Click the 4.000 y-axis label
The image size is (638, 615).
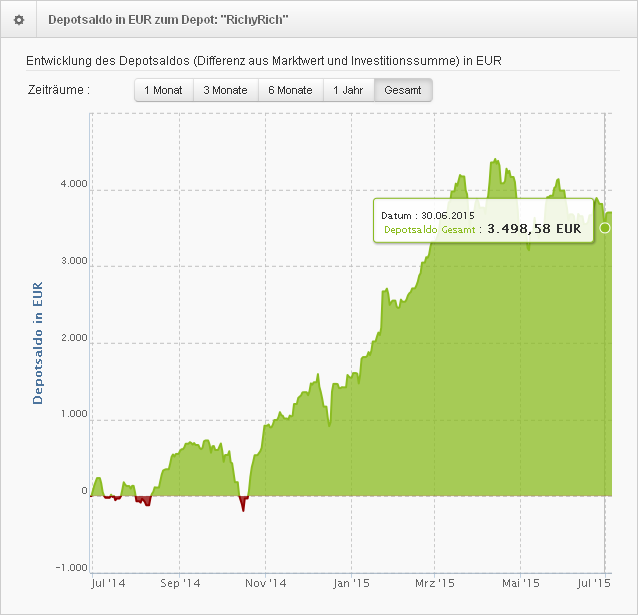(72, 189)
